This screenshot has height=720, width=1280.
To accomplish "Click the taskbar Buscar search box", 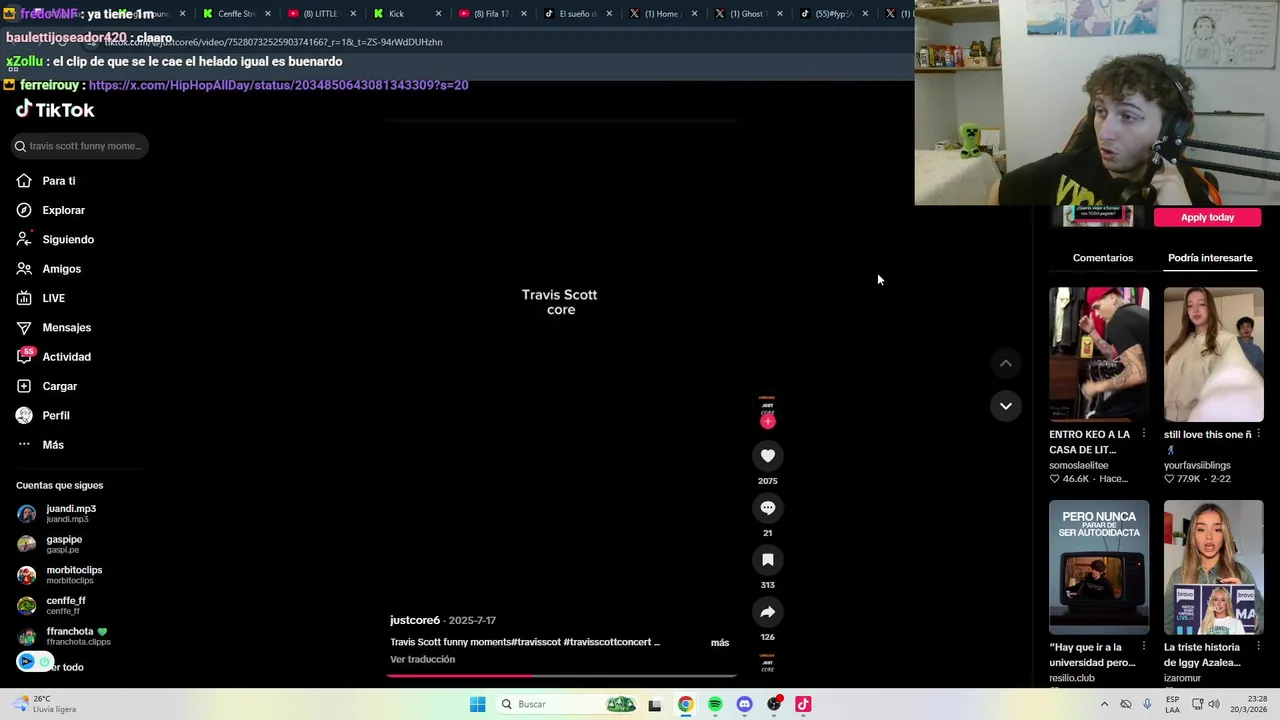I will click(x=568, y=704).
